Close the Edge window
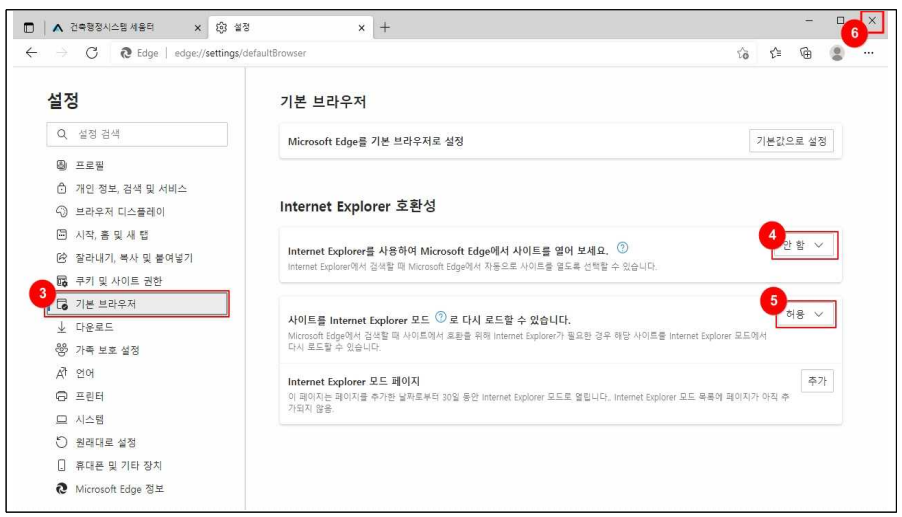 click(872, 21)
